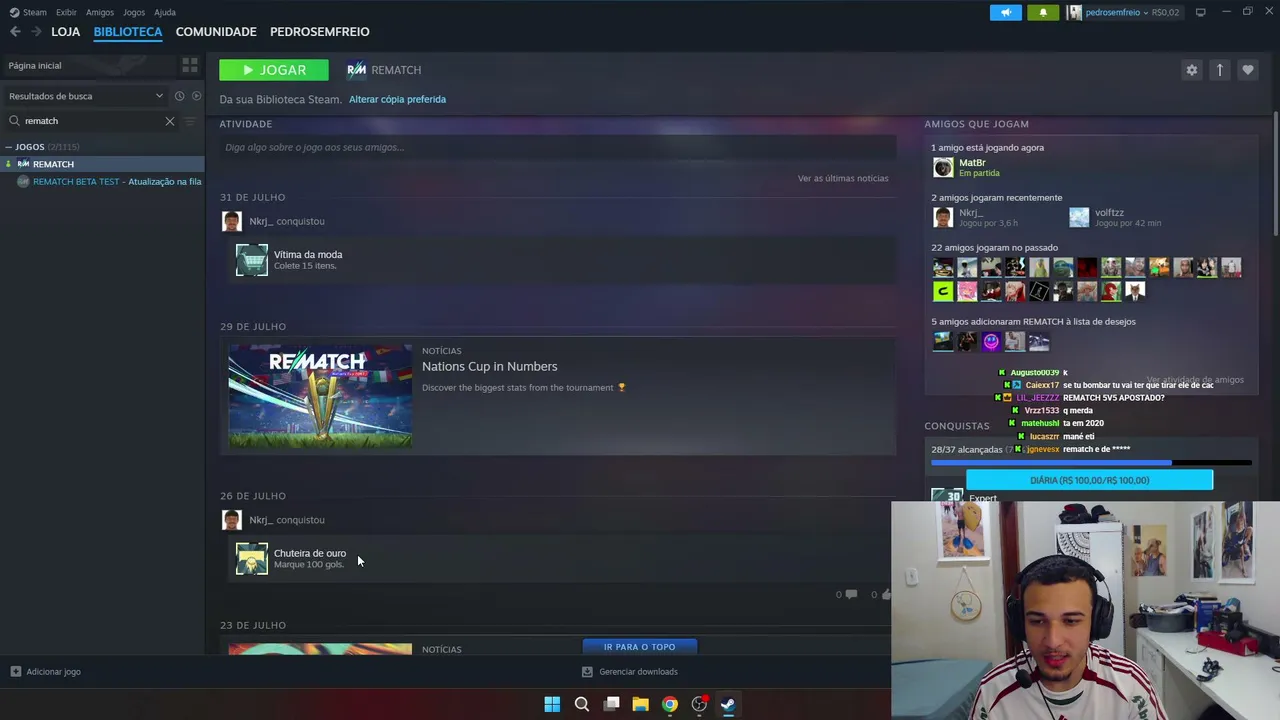Image resolution: width=1280 pixels, height=720 pixels.
Task: Open the Jogos menu
Action: [134, 12]
